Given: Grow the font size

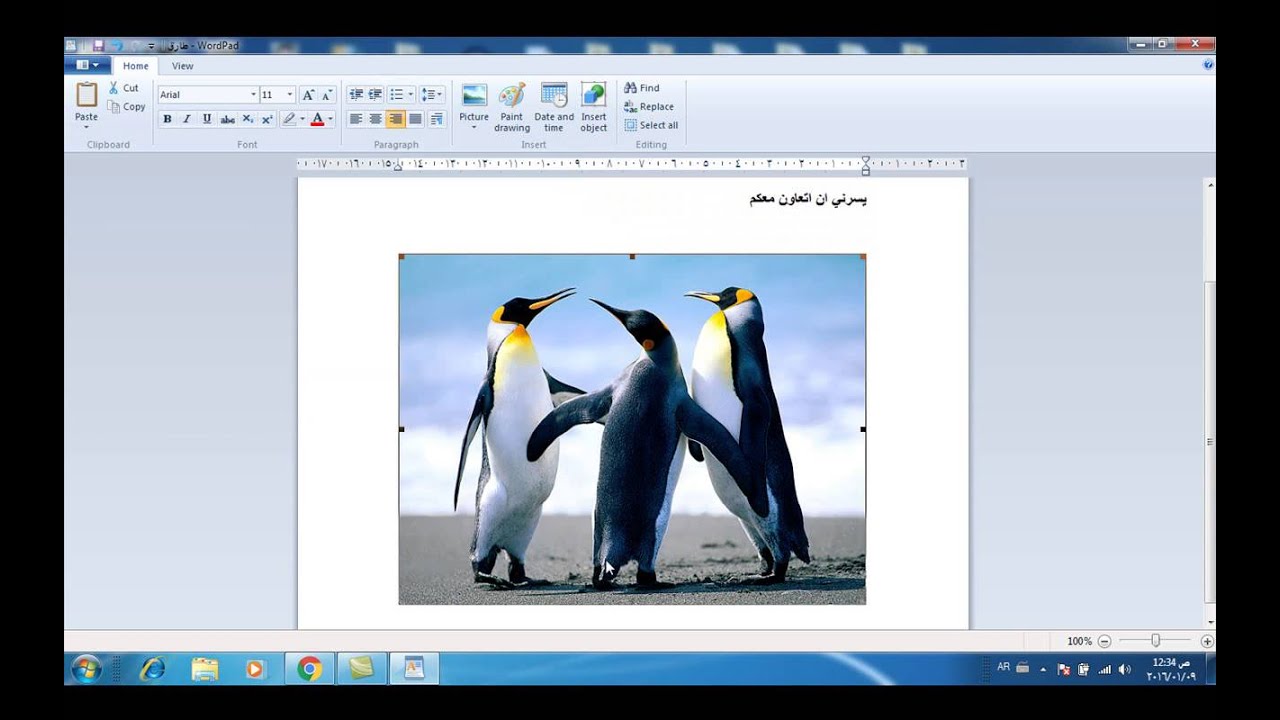Looking at the screenshot, I should (x=308, y=95).
